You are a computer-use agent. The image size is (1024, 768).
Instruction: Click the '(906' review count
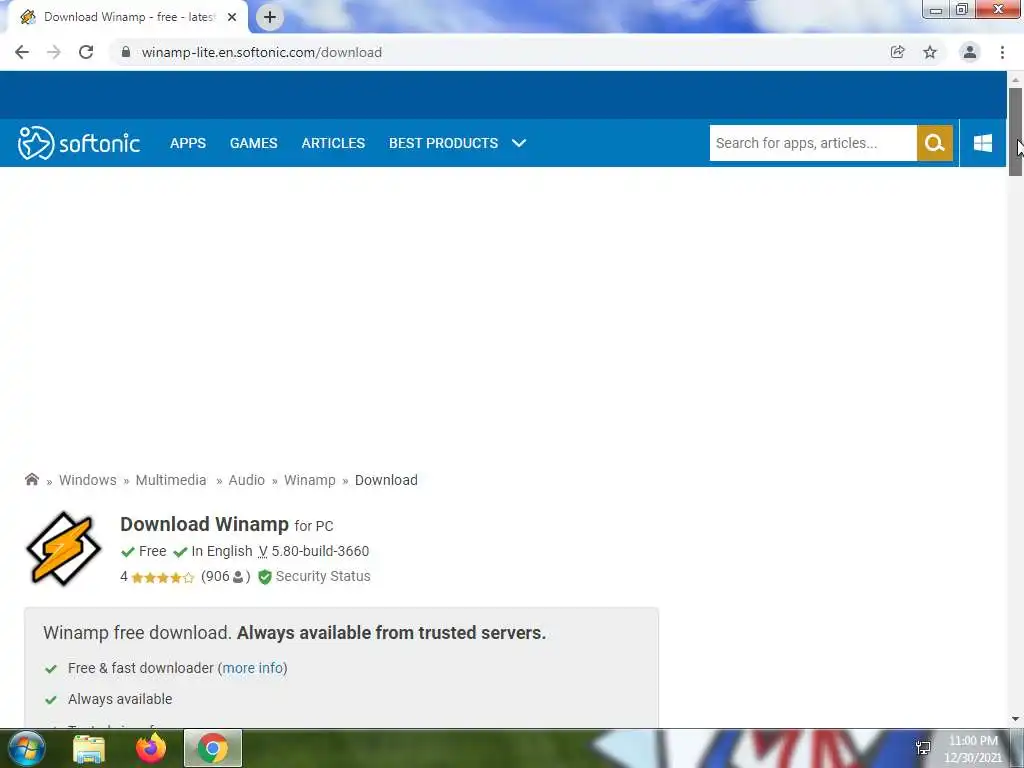(216, 576)
